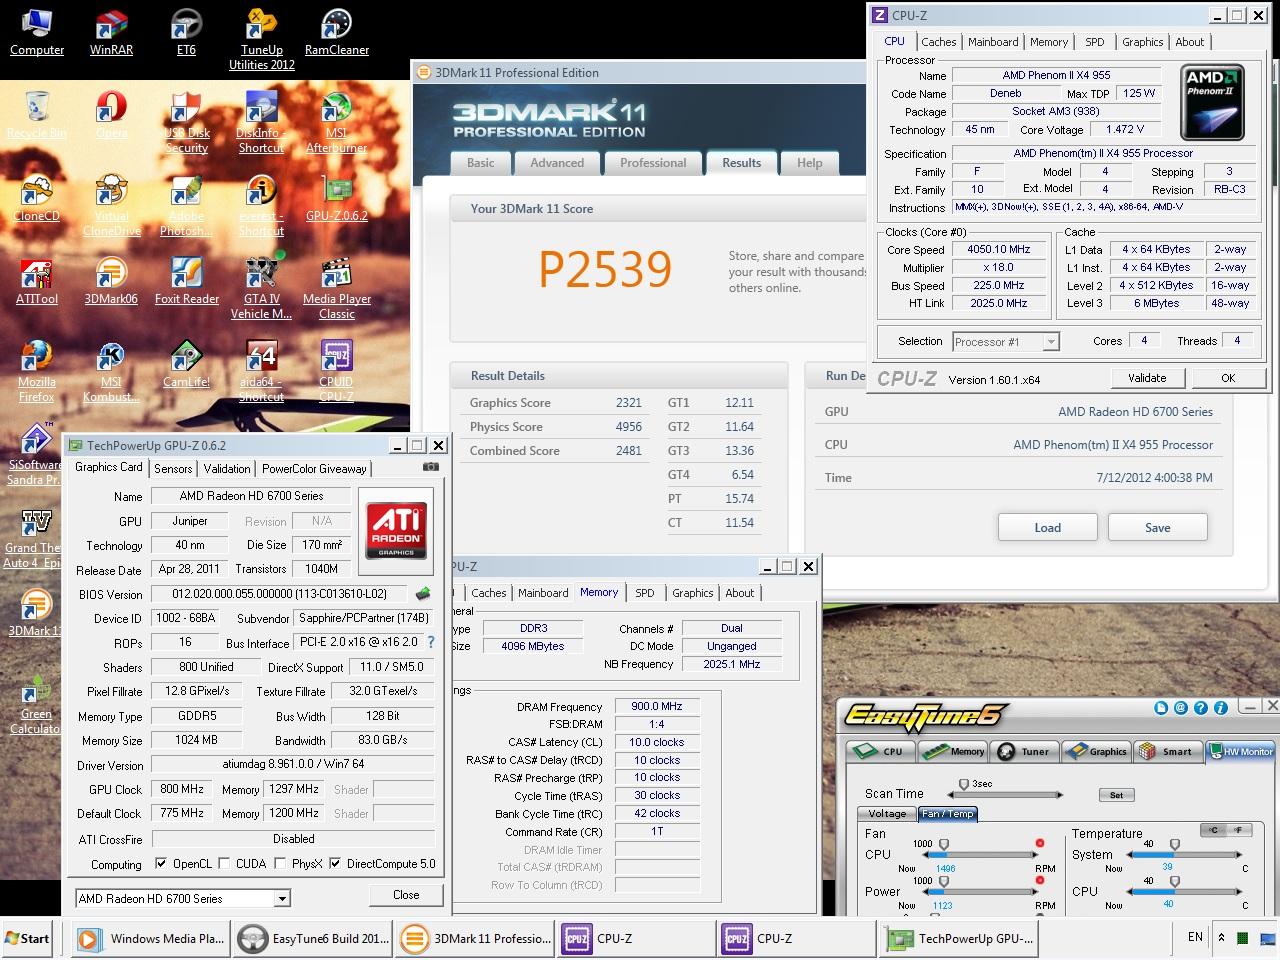Show hidden system tray icons arrow
The width and height of the screenshot is (1280, 960).
(x=1221, y=938)
